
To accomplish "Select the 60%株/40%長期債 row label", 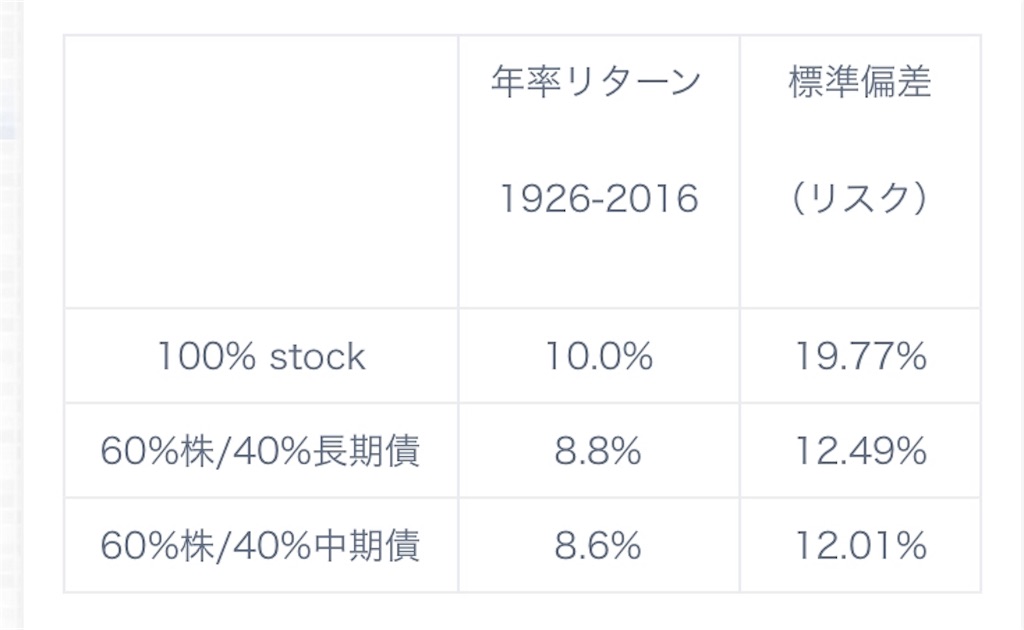I will pyautogui.click(x=260, y=451).
